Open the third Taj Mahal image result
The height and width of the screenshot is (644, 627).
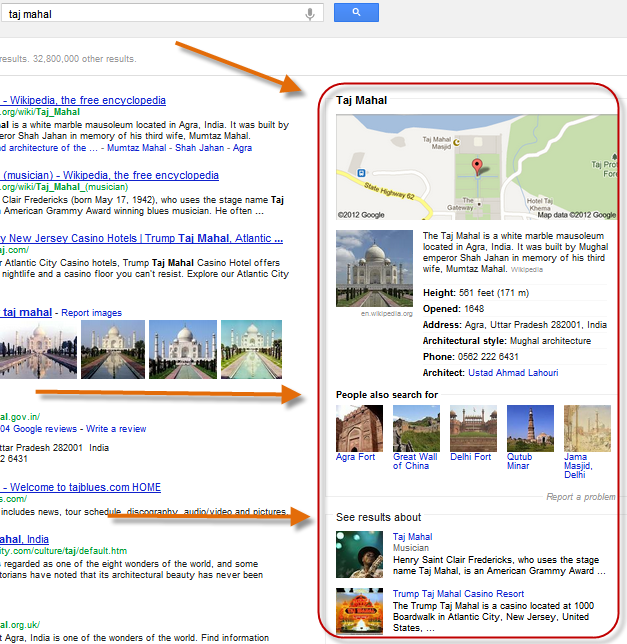(x=183, y=349)
